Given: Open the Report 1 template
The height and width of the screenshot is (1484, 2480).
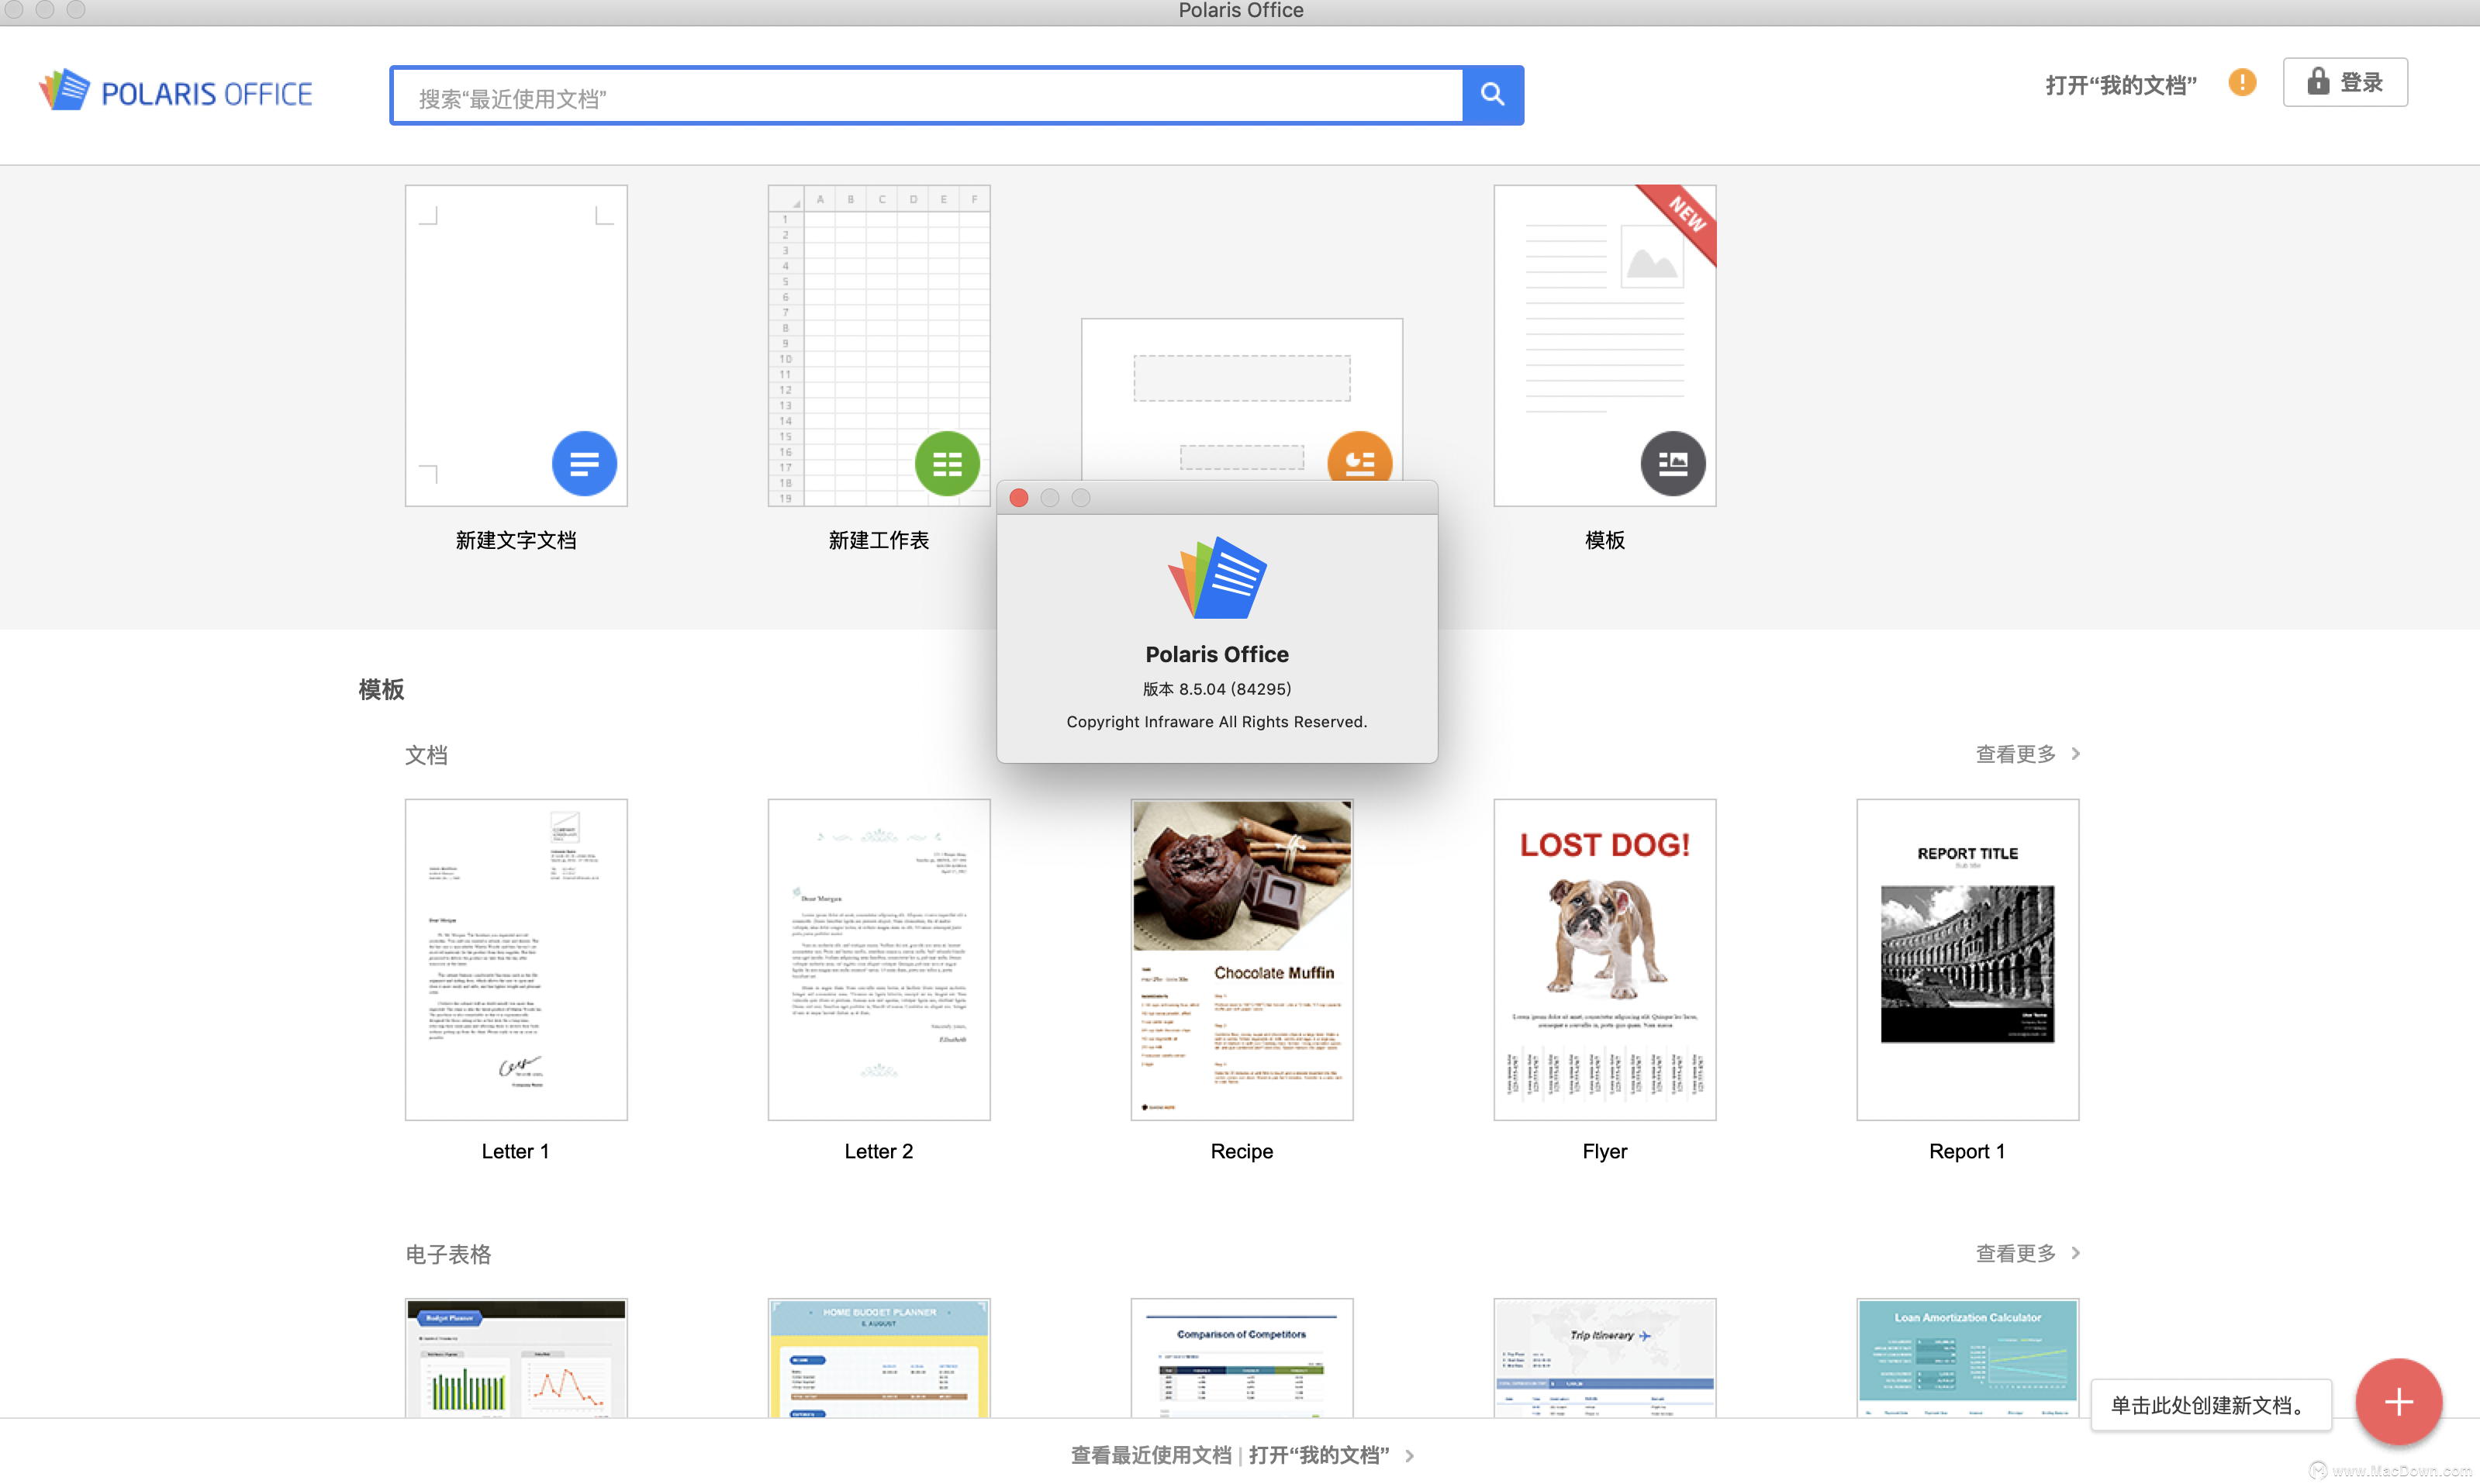Looking at the screenshot, I should coord(1968,959).
